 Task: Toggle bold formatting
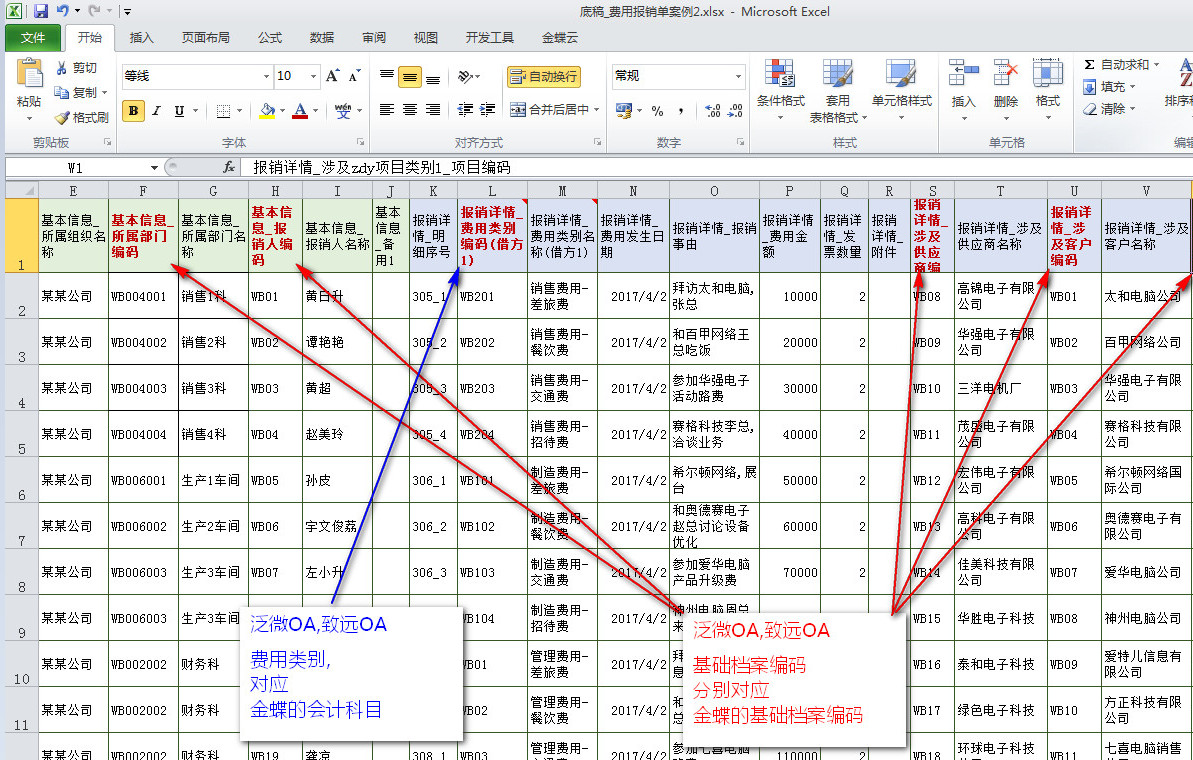coord(133,111)
